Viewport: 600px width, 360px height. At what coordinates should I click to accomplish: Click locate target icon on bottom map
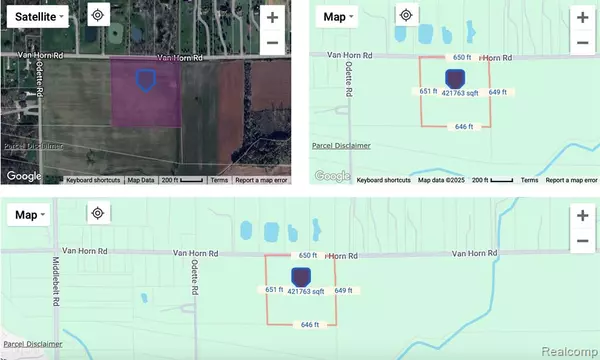pos(98,213)
